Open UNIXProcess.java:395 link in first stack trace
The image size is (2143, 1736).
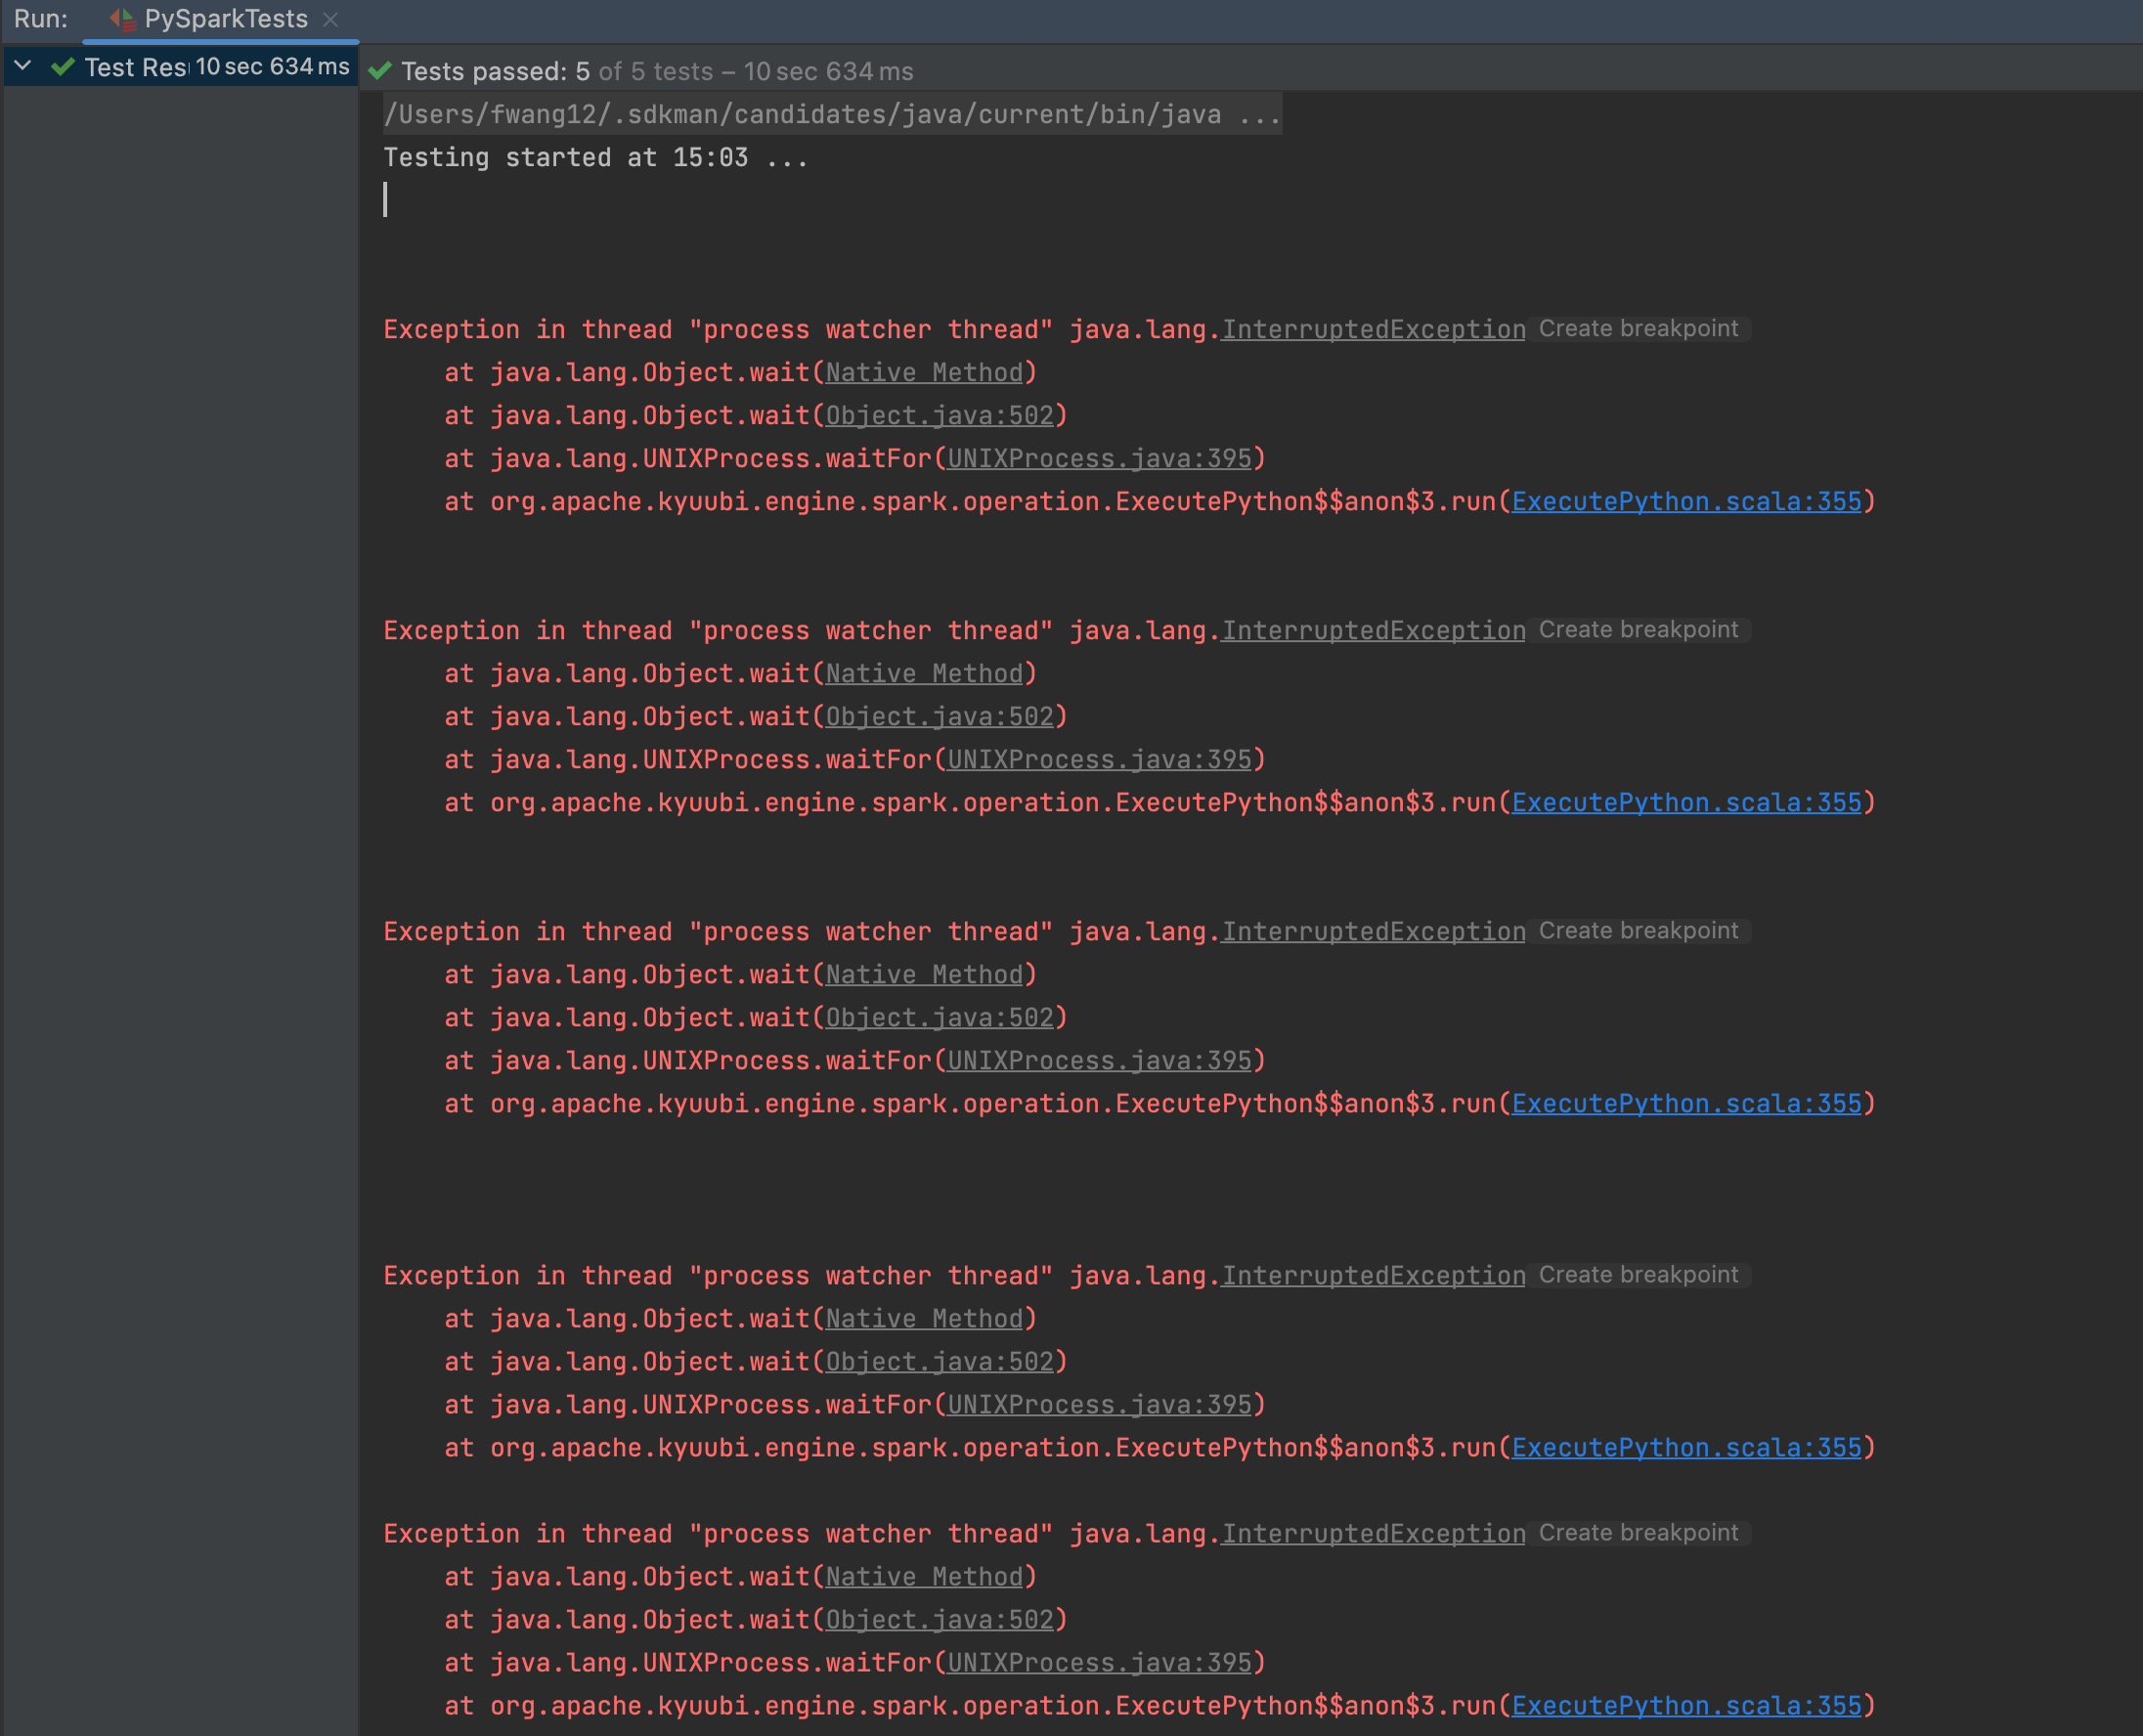coord(1099,458)
